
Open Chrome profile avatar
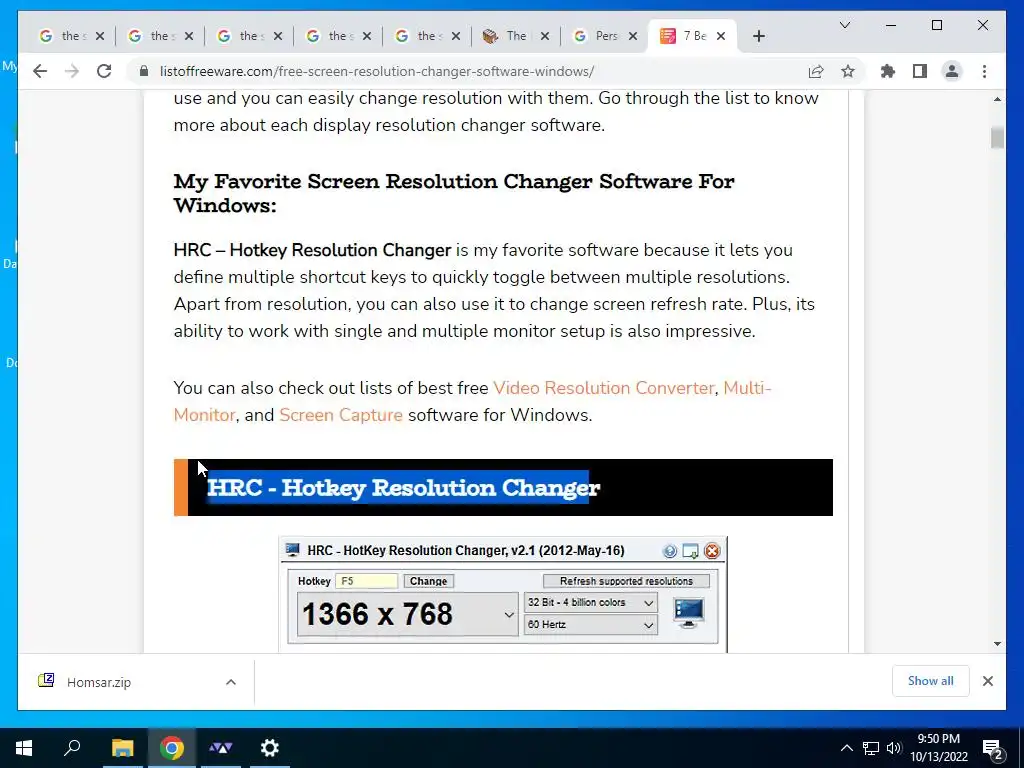[952, 71]
